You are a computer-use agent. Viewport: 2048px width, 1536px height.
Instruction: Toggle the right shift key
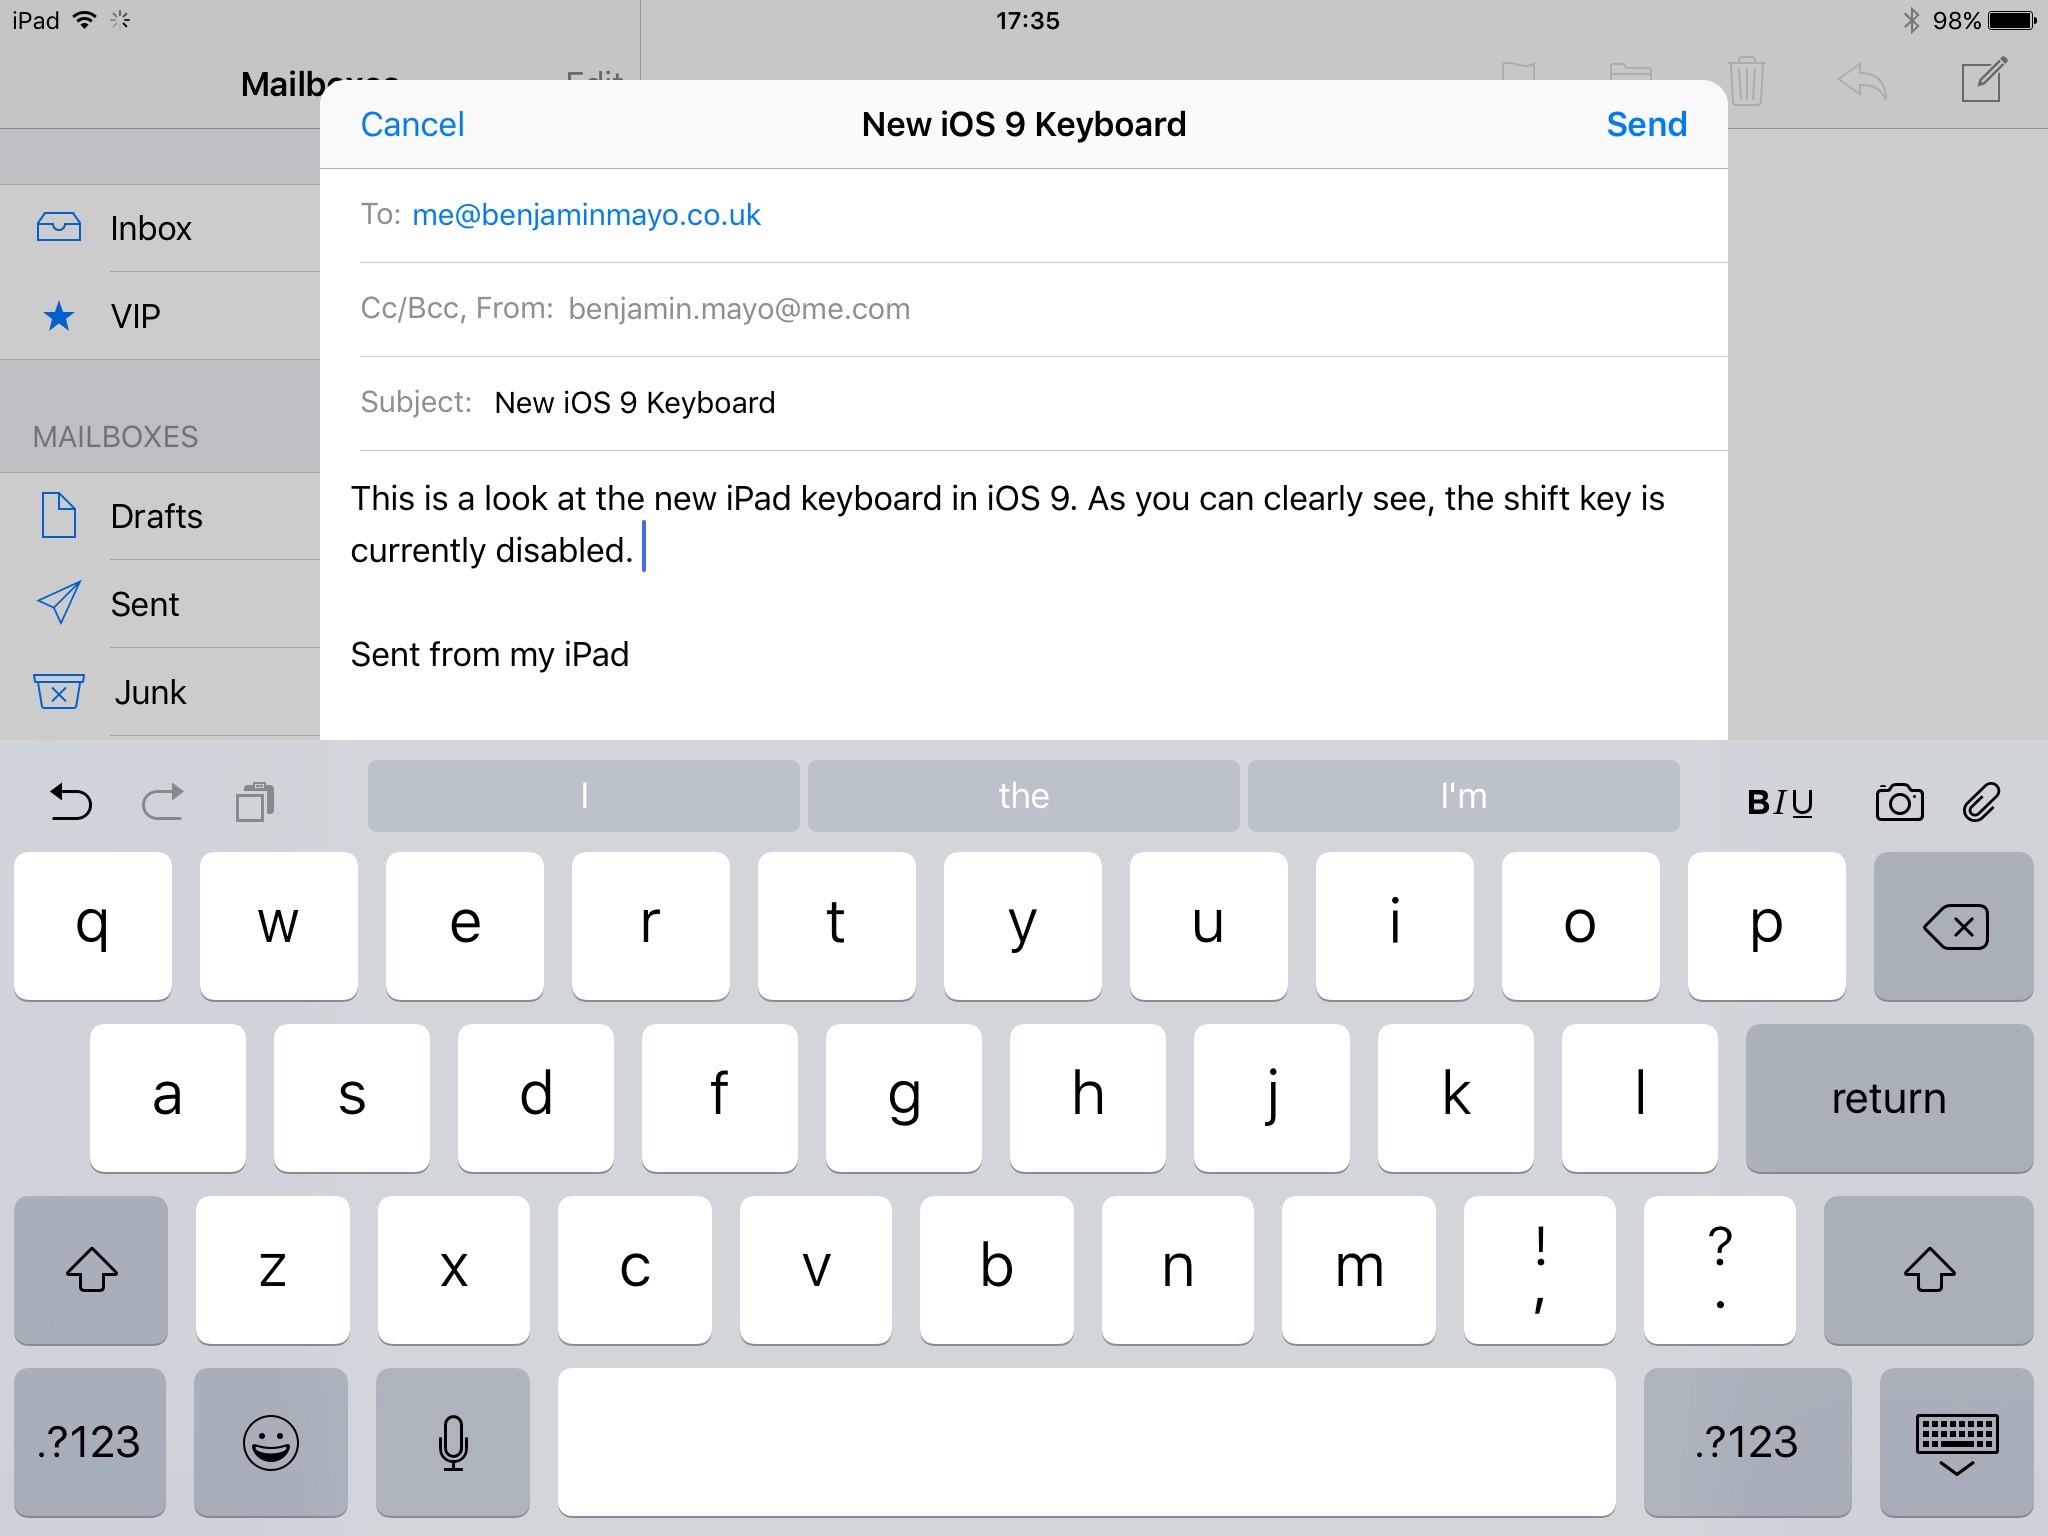coord(1928,1270)
